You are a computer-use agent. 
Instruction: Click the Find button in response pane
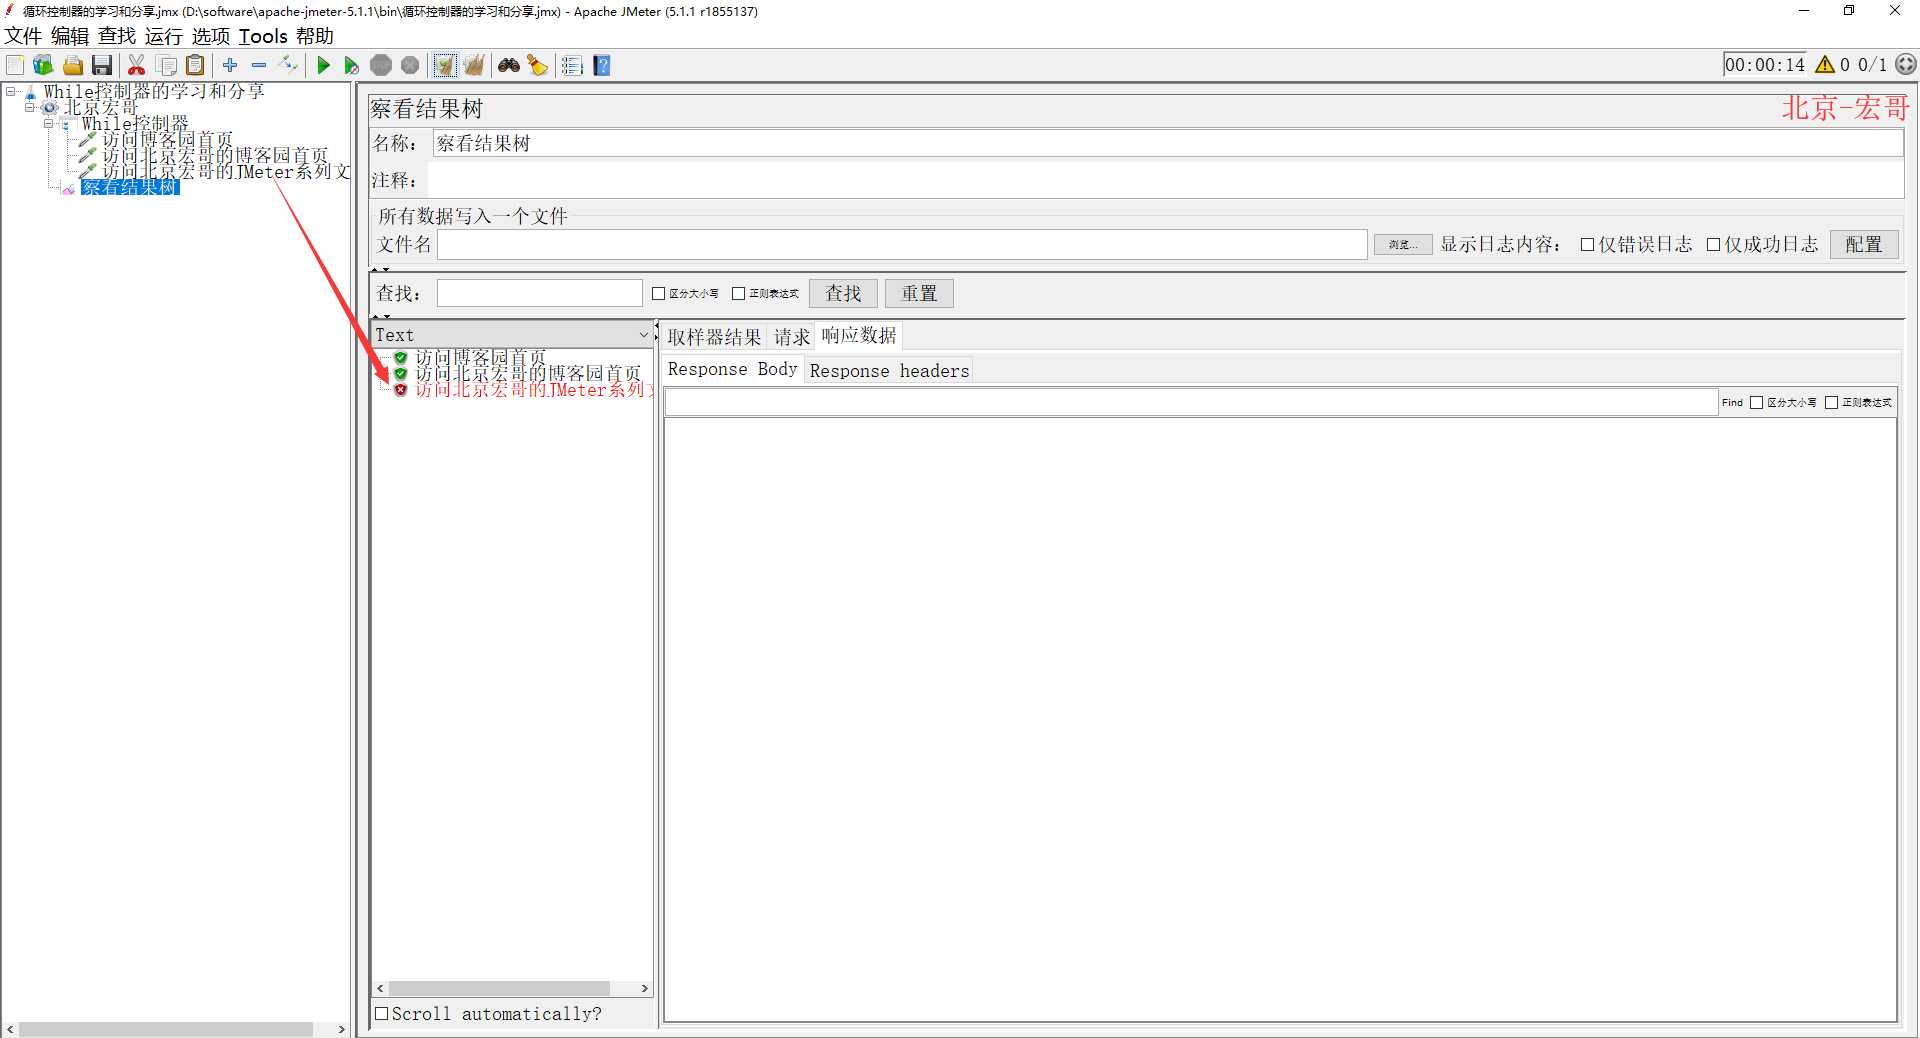(x=1732, y=403)
